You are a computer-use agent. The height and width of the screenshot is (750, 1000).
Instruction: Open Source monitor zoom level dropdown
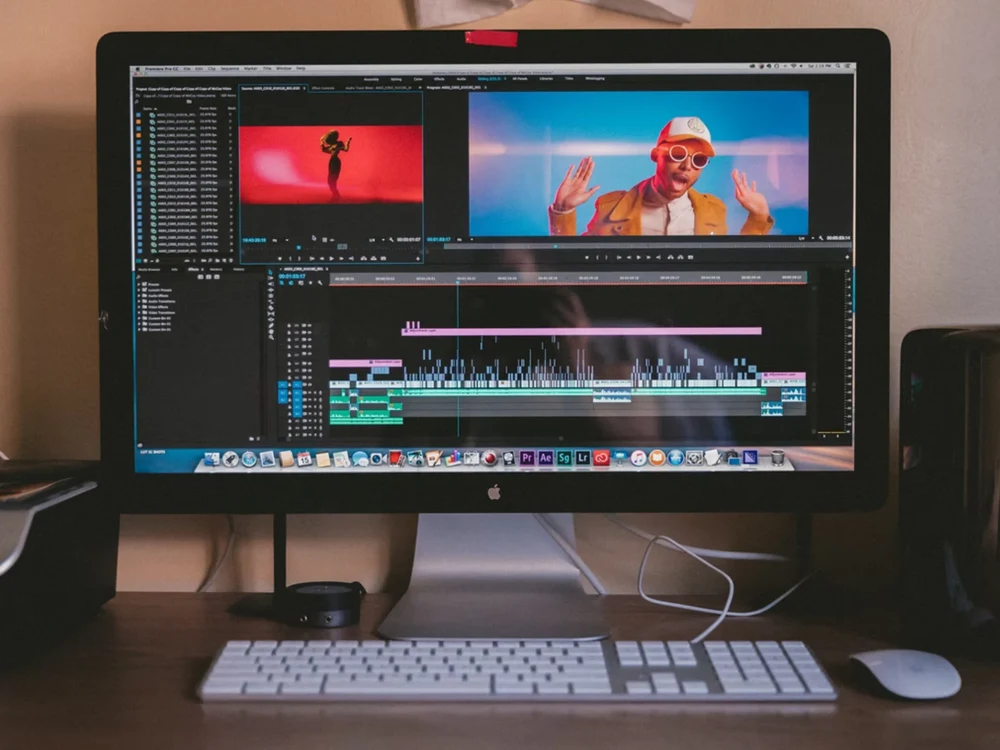(x=281, y=240)
